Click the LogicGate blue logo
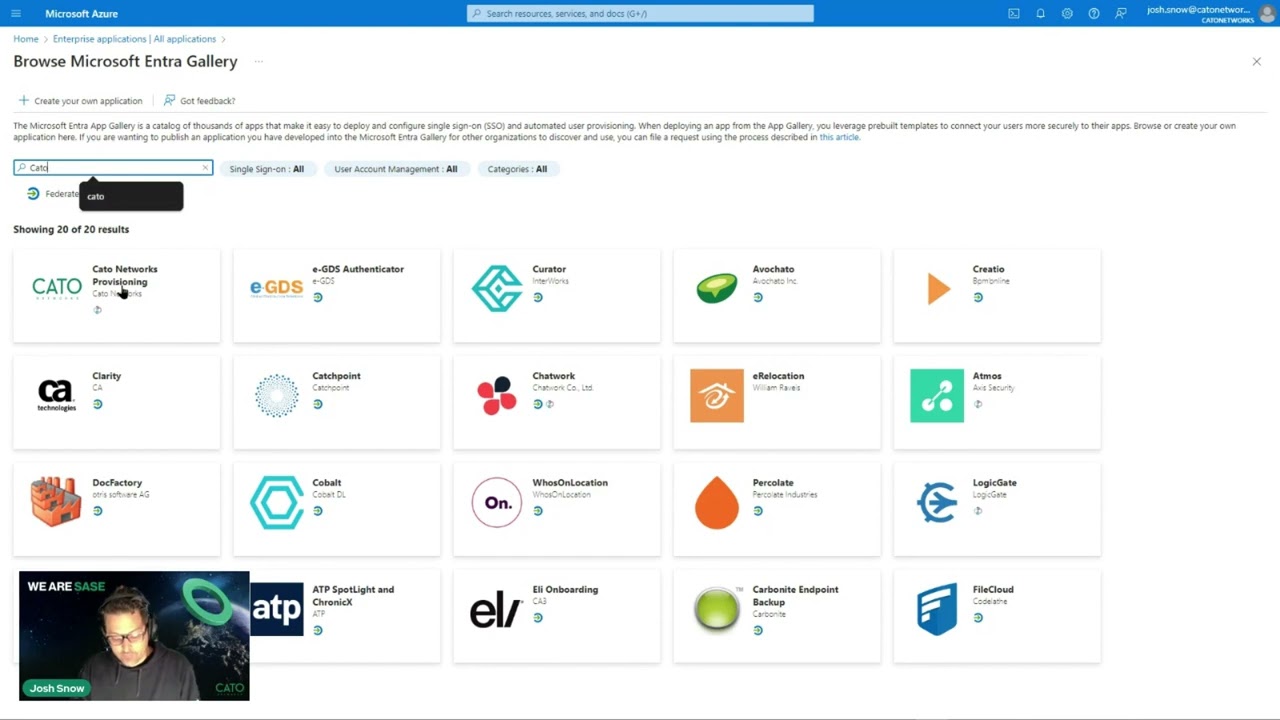1280x720 pixels. click(937, 502)
